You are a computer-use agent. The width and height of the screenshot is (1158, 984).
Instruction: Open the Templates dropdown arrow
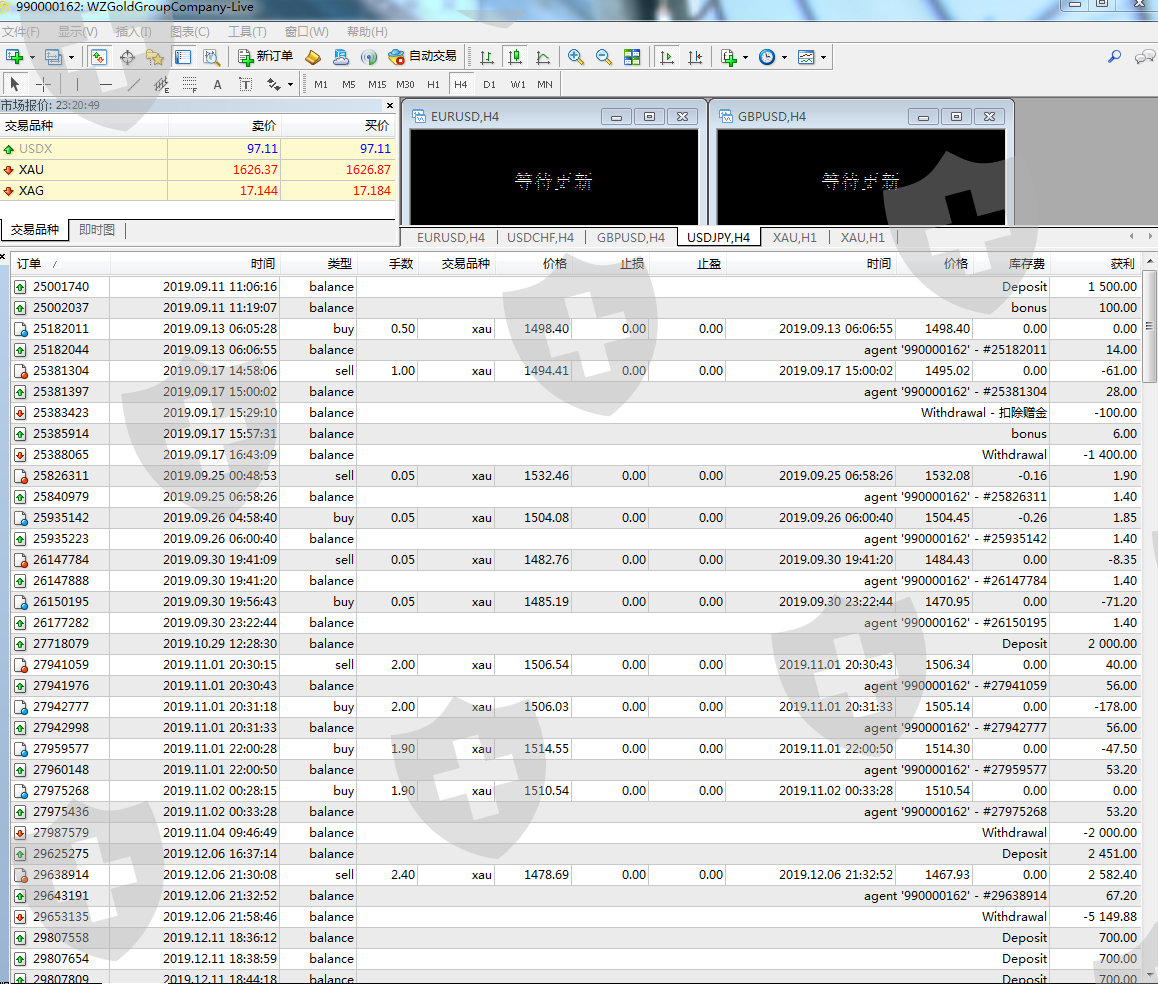click(x=824, y=58)
